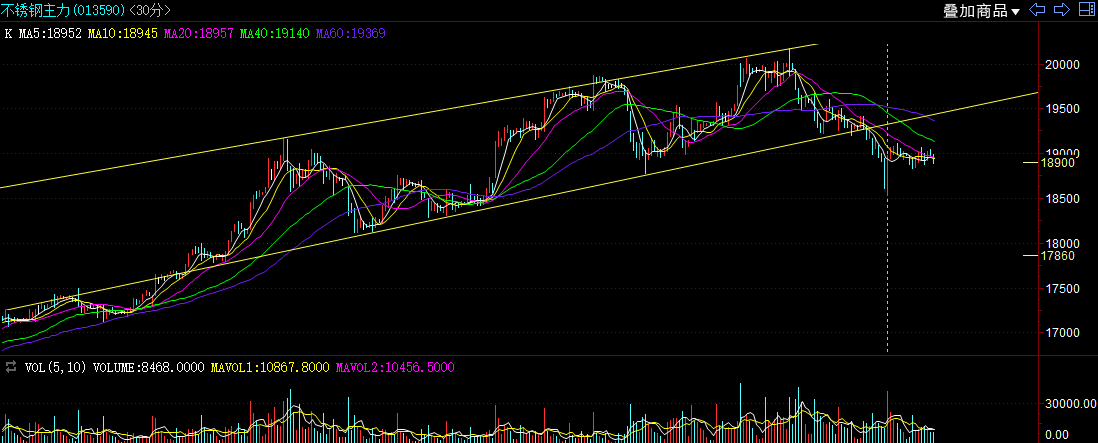Click the MAVOL2:10456.5000 label
The width and height of the screenshot is (1098, 443).
pos(396,367)
